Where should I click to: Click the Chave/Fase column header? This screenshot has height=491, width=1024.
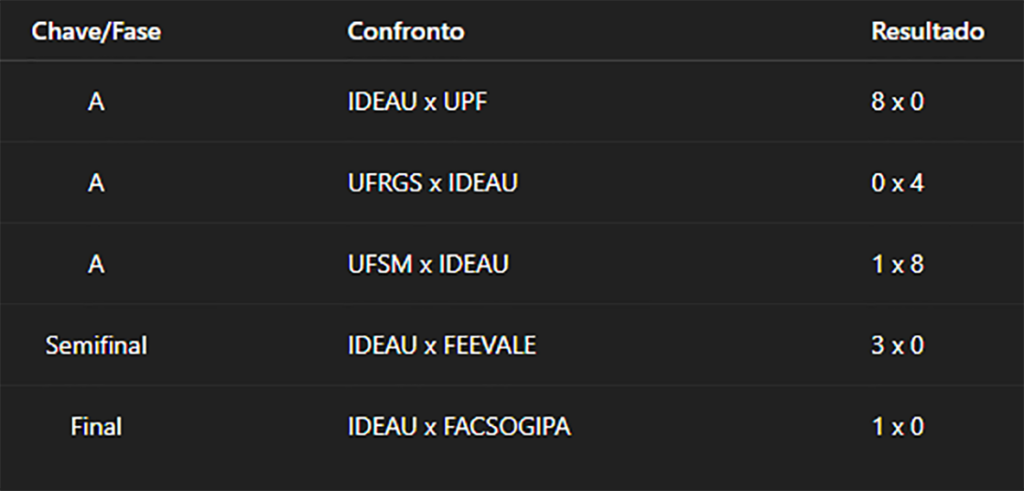tap(96, 31)
